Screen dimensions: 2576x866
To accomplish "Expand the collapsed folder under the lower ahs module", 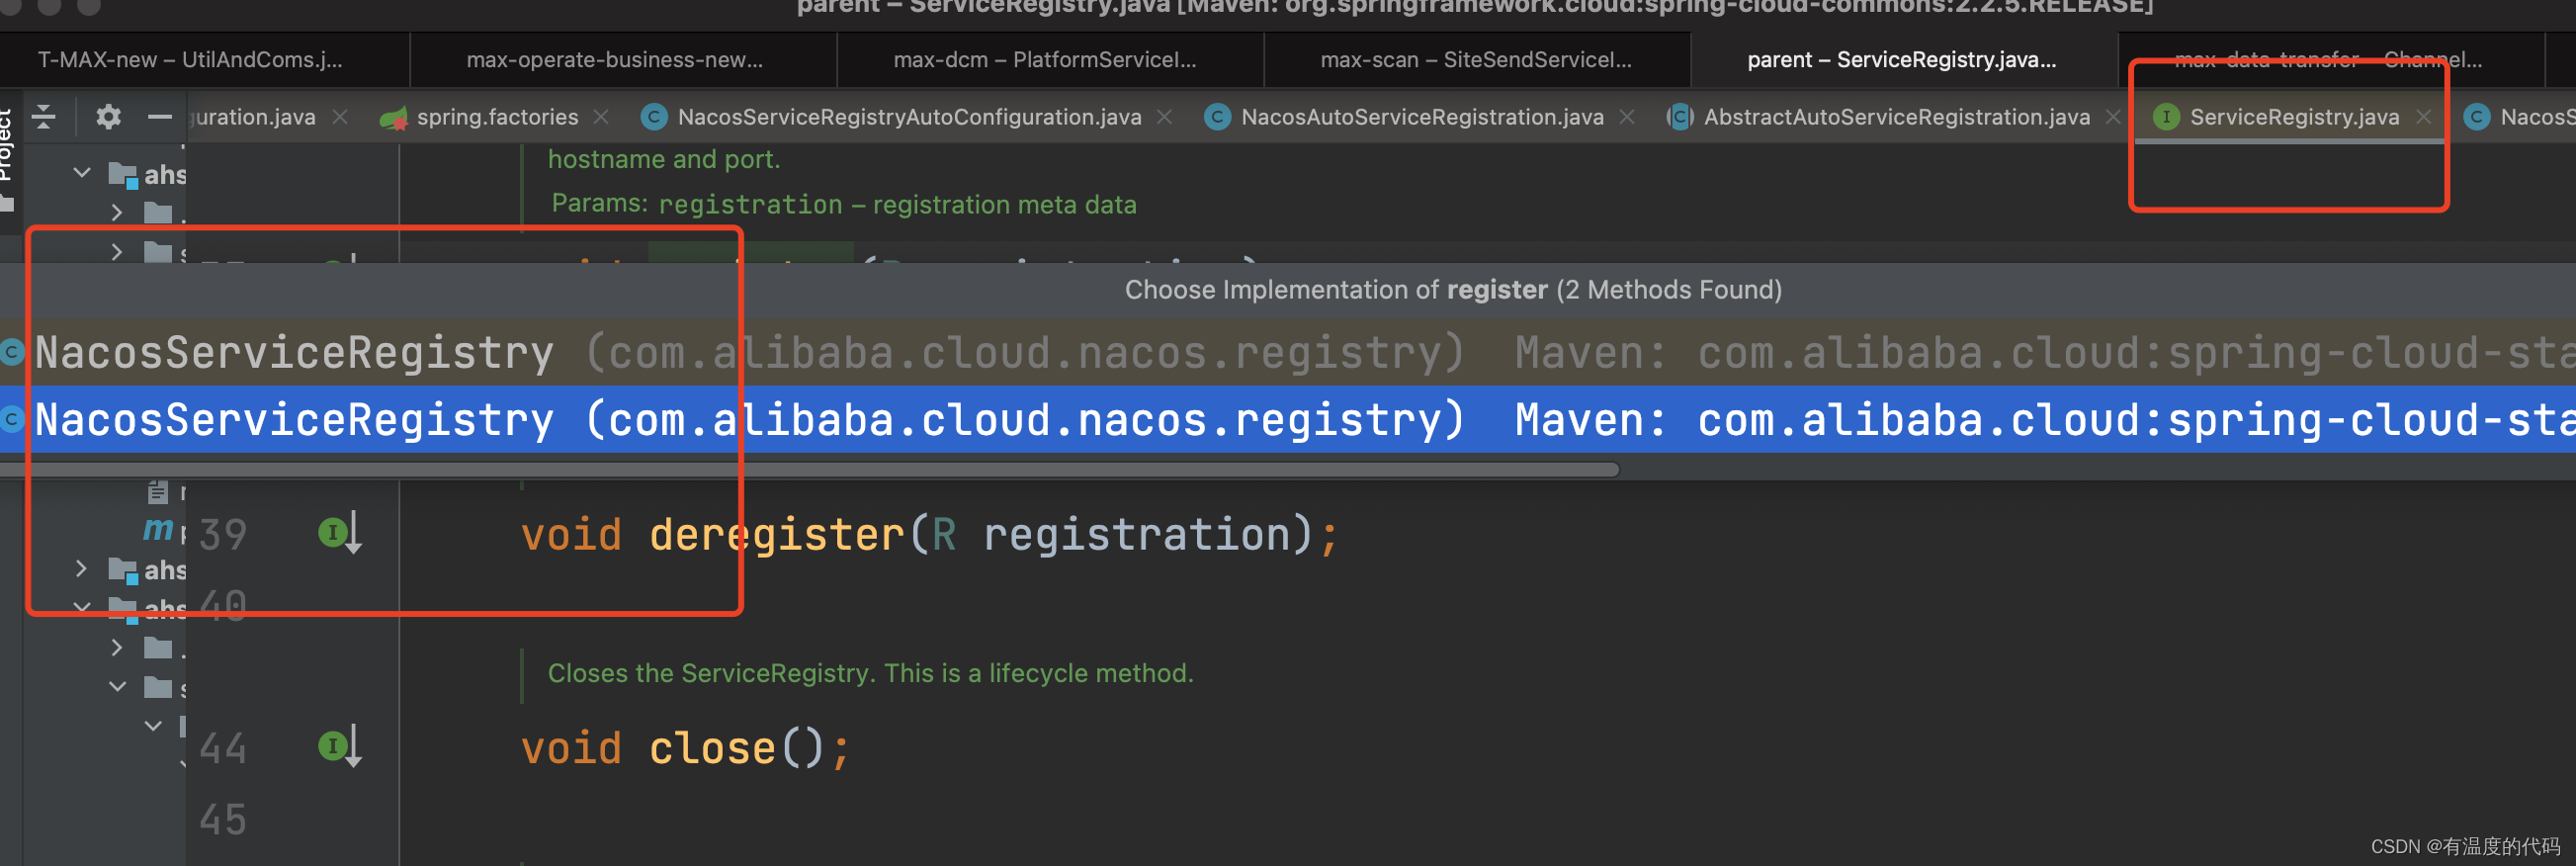I will [x=117, y=648].
